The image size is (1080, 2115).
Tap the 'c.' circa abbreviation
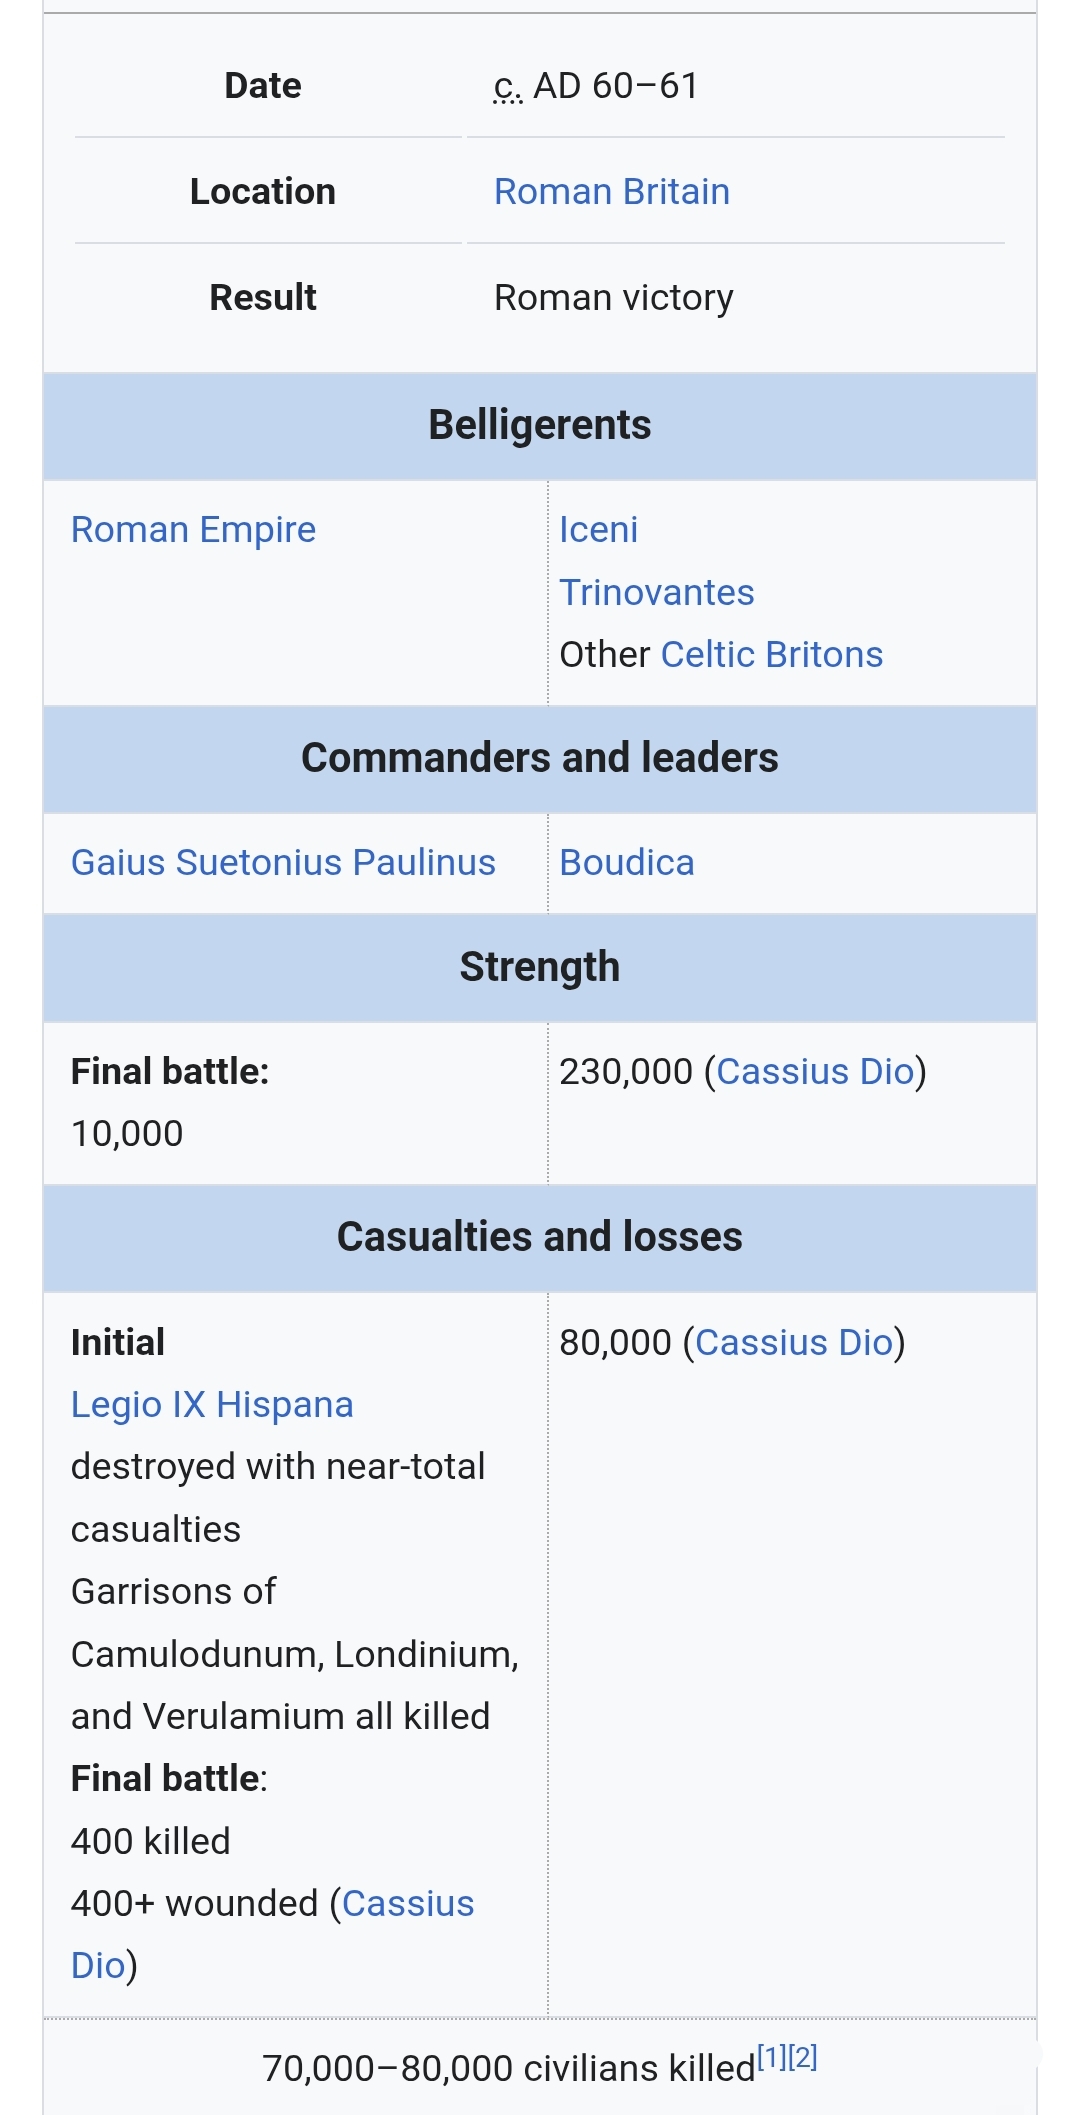point(507,87)
